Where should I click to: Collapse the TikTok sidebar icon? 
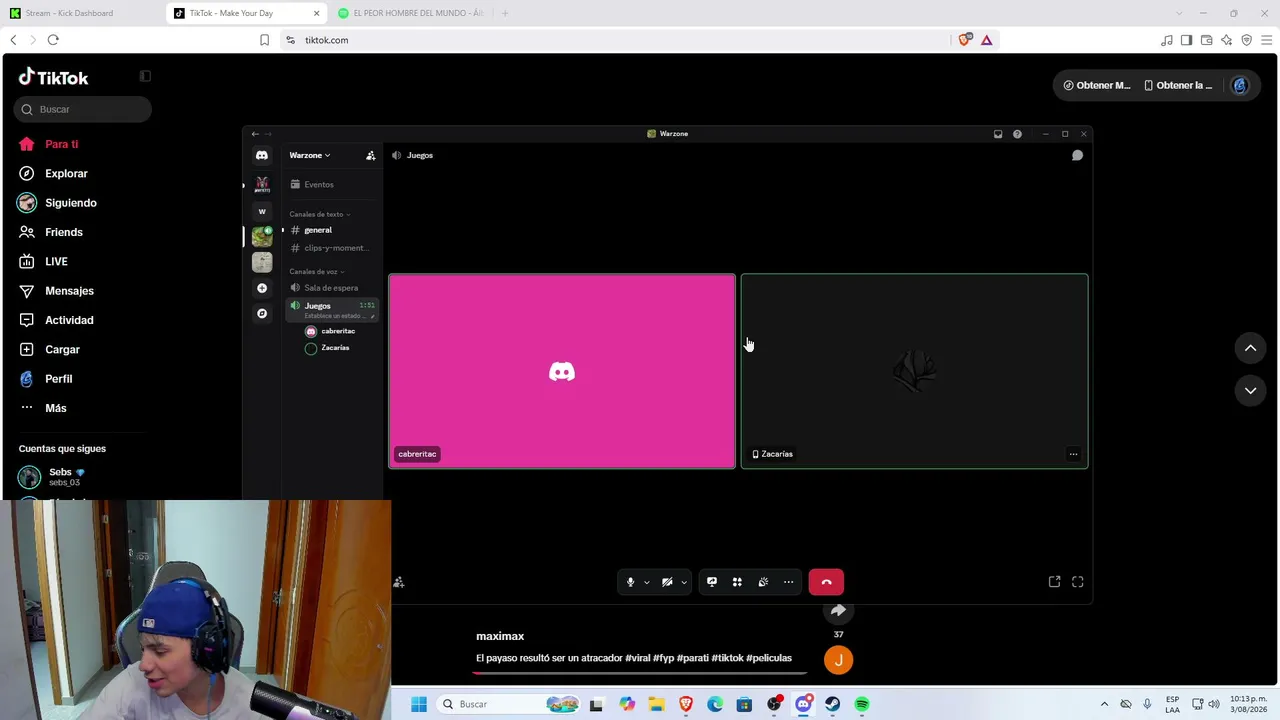click(145, 76)
